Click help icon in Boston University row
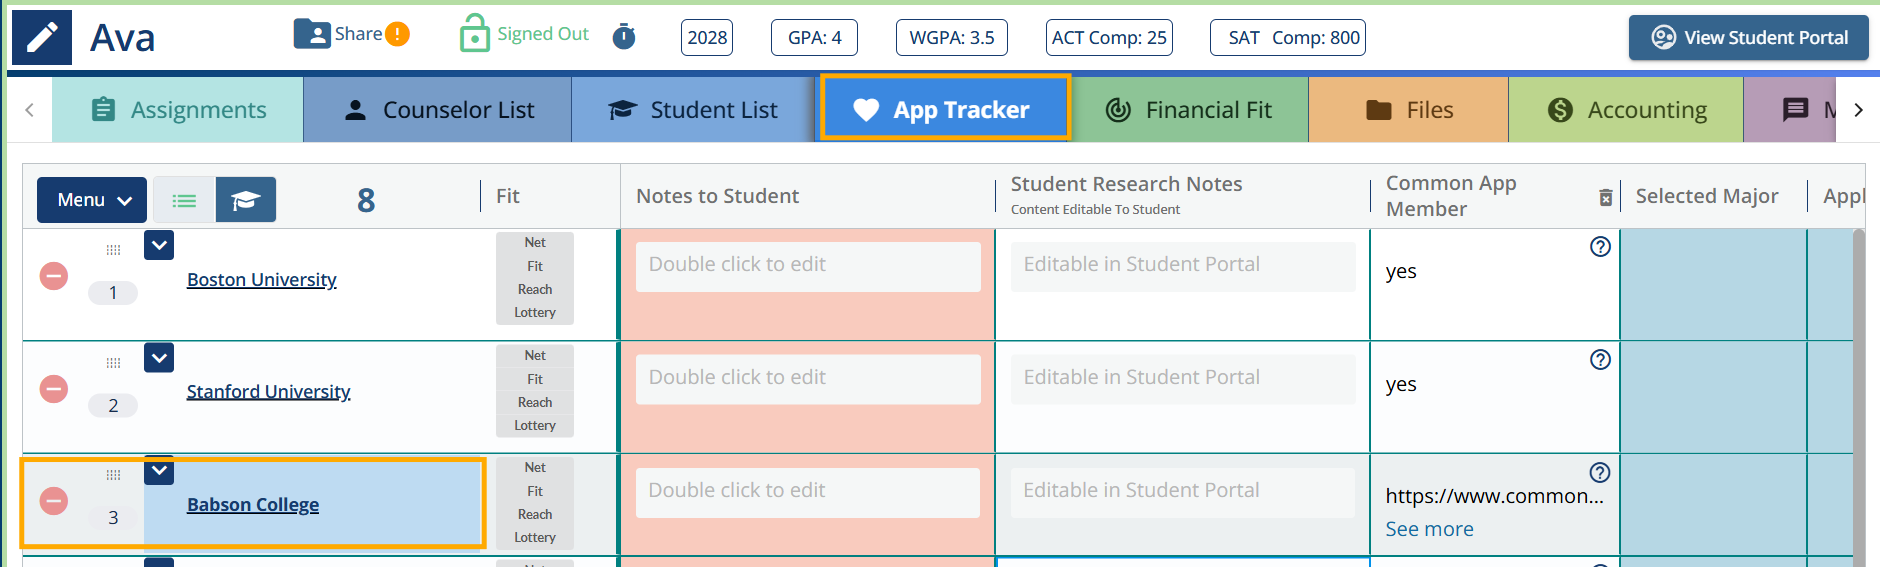The image size is (1880, 567). (1600, 247)
